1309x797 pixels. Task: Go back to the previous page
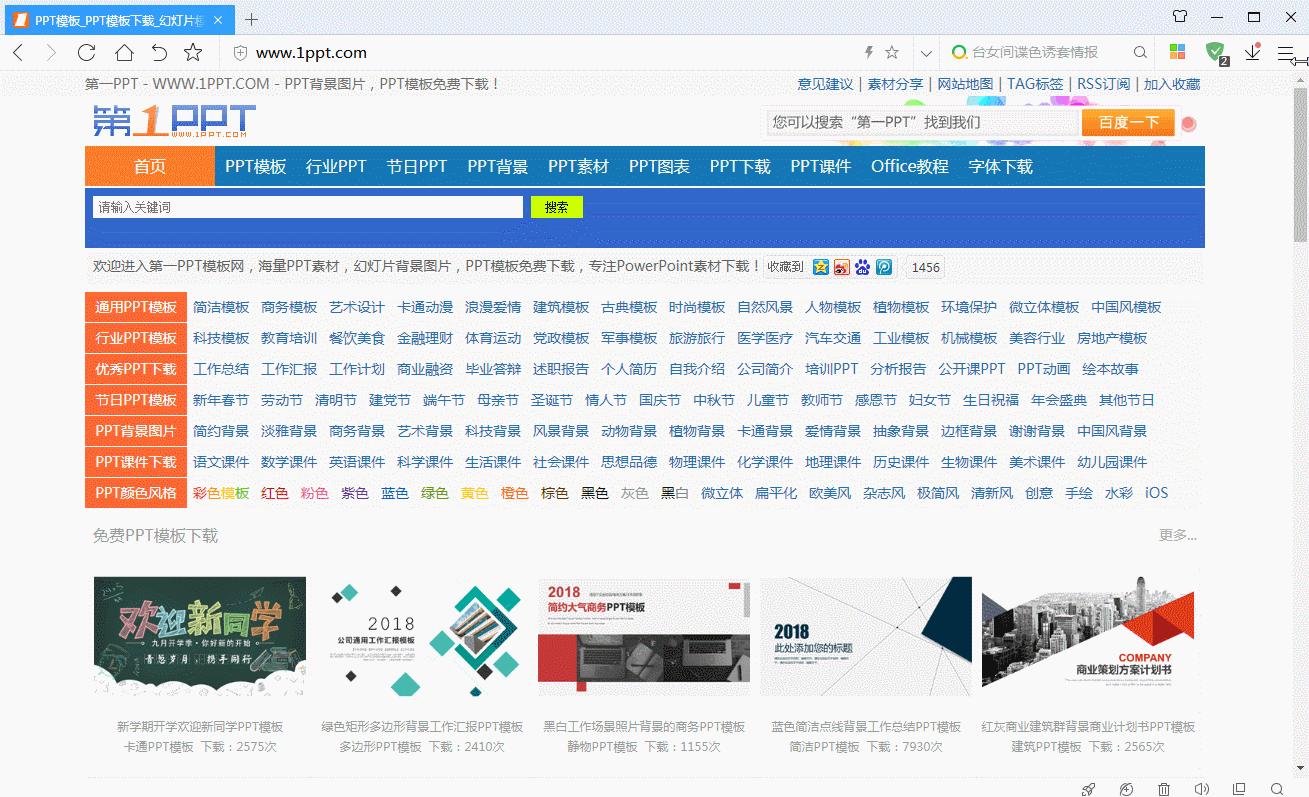18,53
